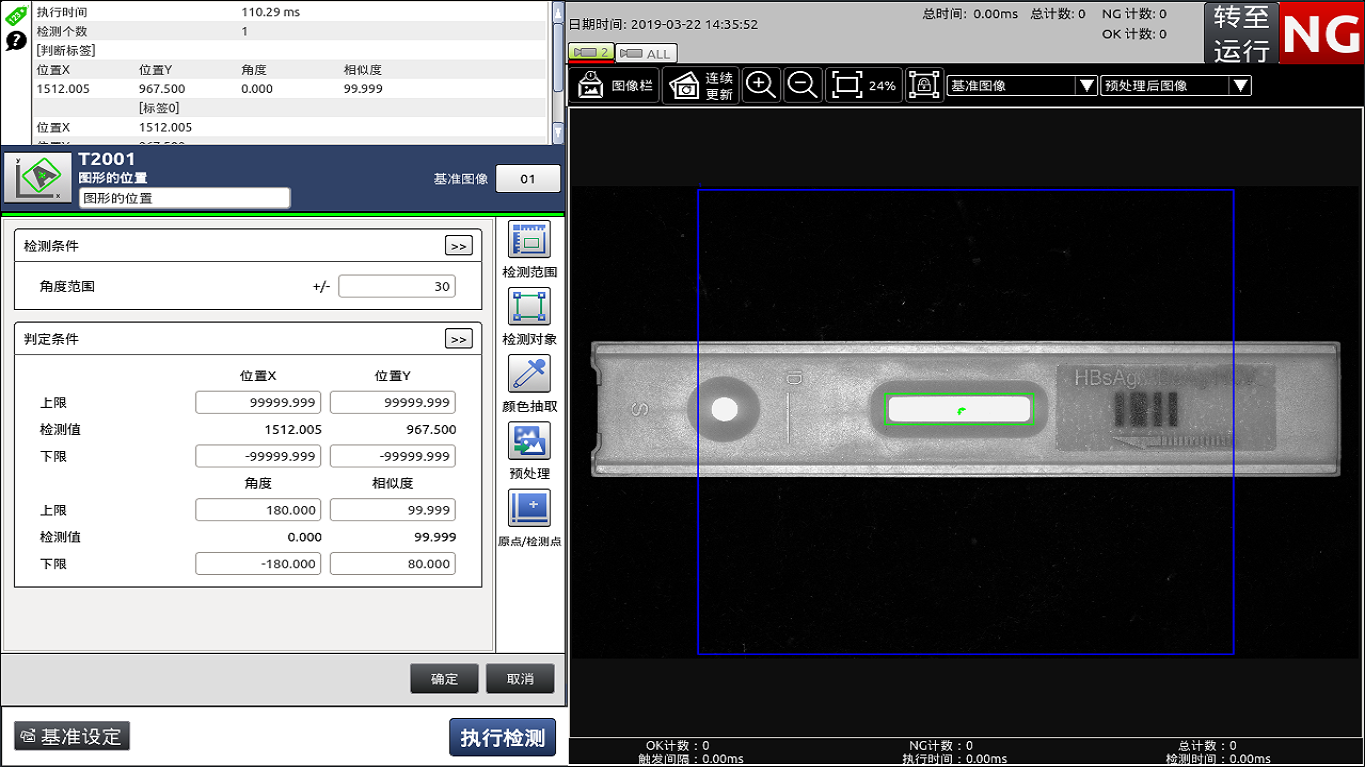Viewport: 1365px width, 767px height.
Task: Click 确定 to confirm
Action: pyautogui.click(x=444, y=679)
